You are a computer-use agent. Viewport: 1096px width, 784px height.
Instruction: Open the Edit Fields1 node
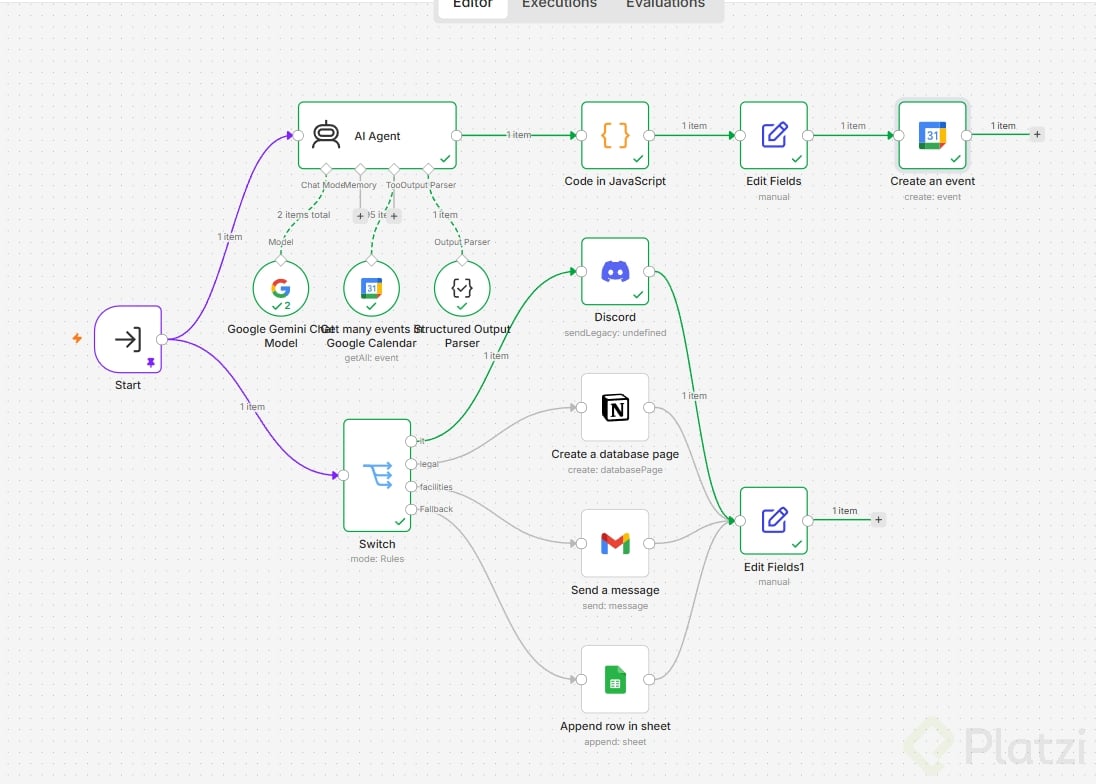point(774,521)
